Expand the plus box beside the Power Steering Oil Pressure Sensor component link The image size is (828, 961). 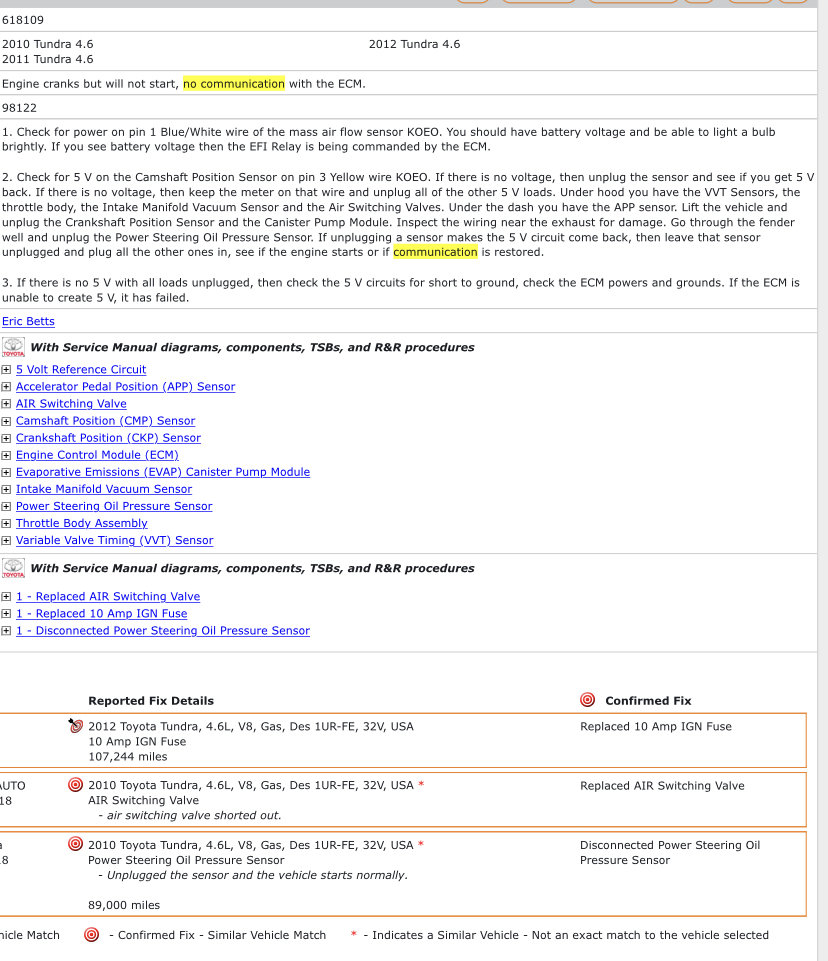click(x=6, y=506)
